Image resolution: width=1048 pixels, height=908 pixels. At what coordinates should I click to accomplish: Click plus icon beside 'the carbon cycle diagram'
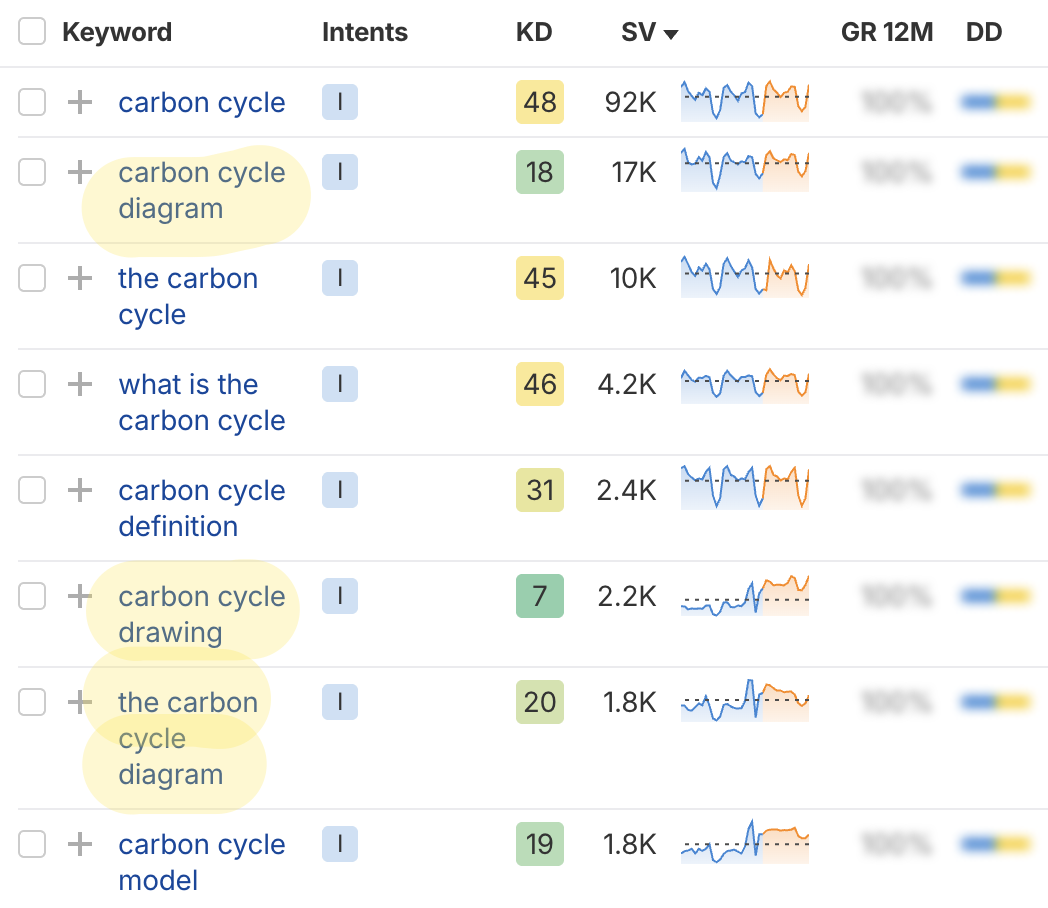tap(80, 702)
